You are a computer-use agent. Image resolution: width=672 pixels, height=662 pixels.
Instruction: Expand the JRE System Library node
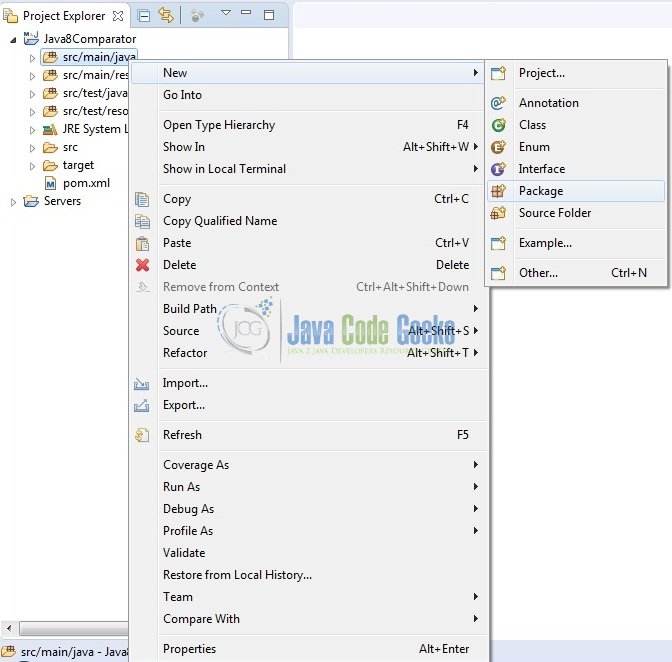point(32,130)
